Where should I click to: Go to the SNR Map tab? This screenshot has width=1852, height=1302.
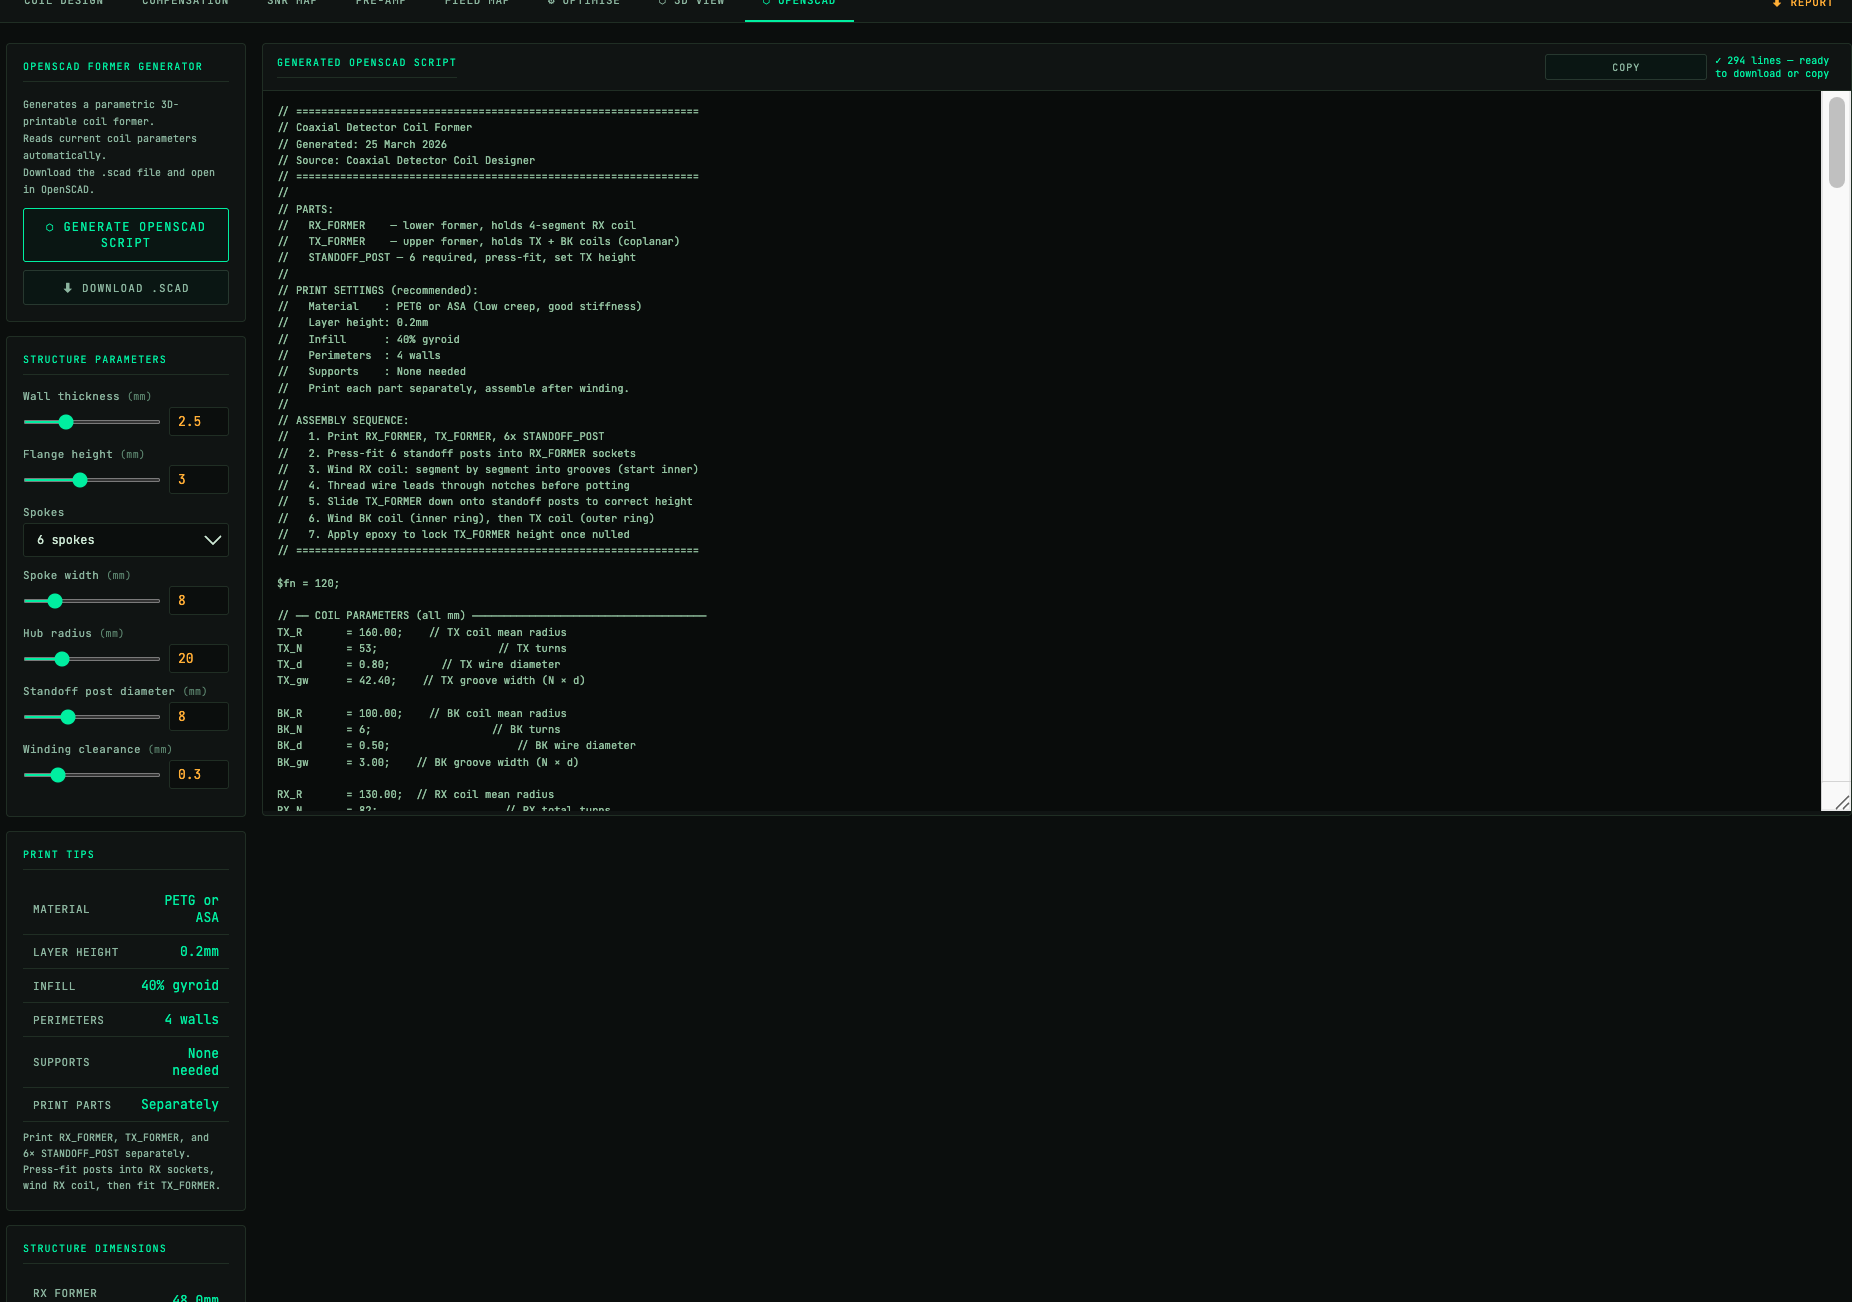[x=291, y=4]
